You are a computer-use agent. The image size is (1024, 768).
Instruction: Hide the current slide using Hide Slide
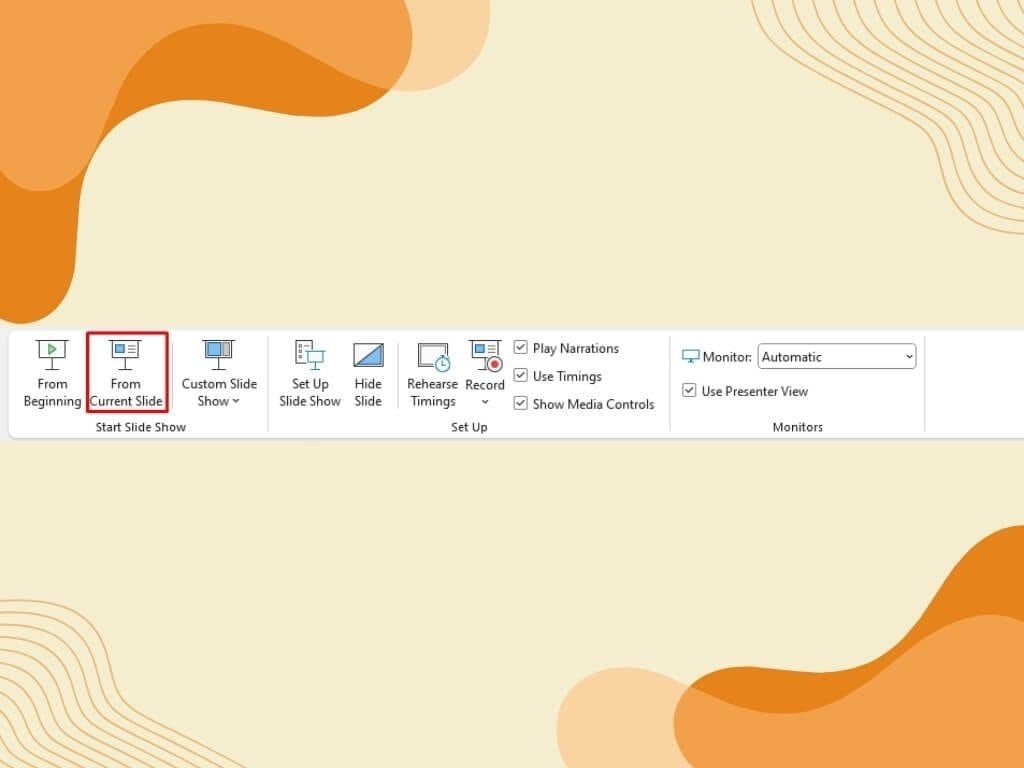click(x=367, y=372)
